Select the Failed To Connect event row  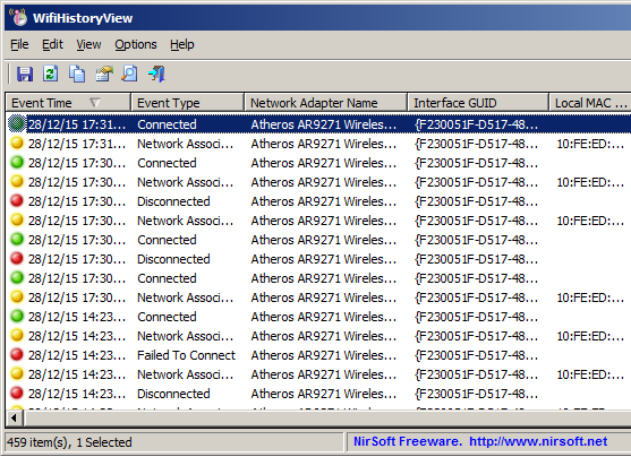pos(186,355)
